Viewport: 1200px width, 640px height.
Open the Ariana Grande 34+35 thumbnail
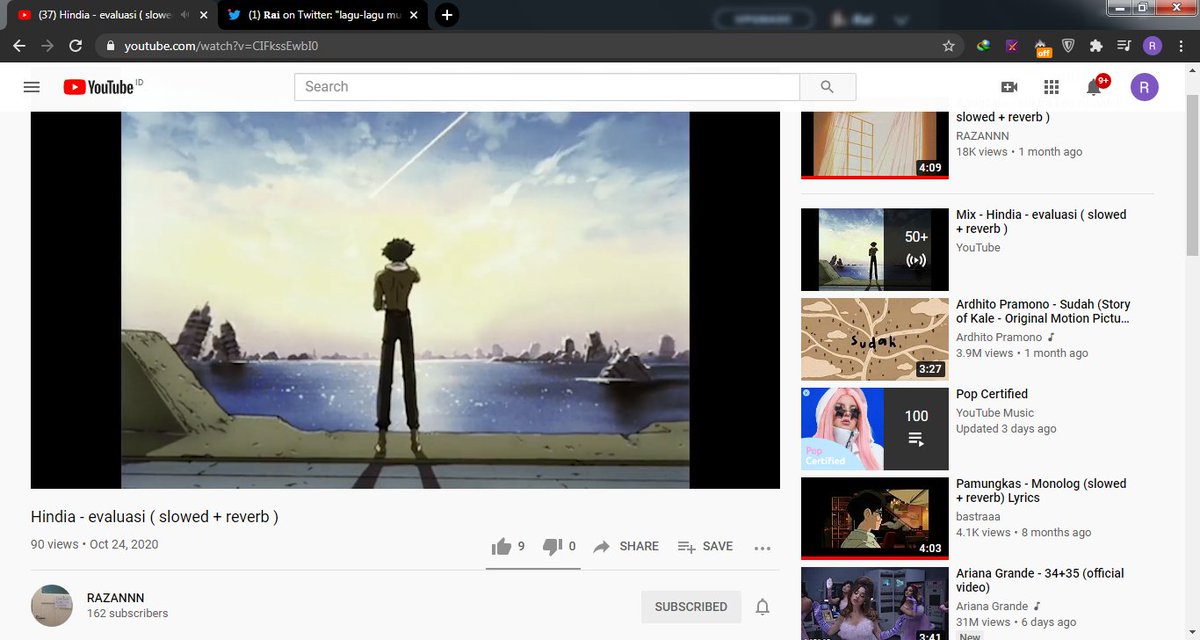point(875,603)
